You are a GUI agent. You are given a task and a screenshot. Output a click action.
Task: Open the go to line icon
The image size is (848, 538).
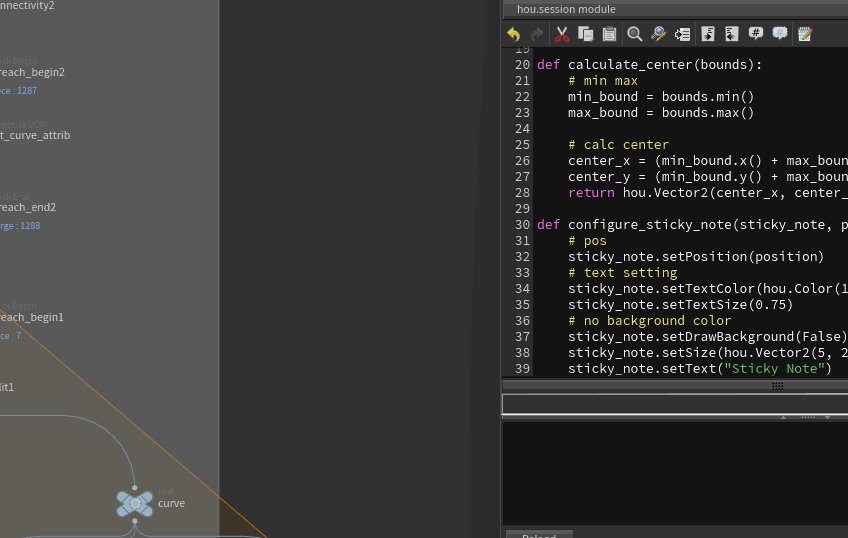coord(683,34)
